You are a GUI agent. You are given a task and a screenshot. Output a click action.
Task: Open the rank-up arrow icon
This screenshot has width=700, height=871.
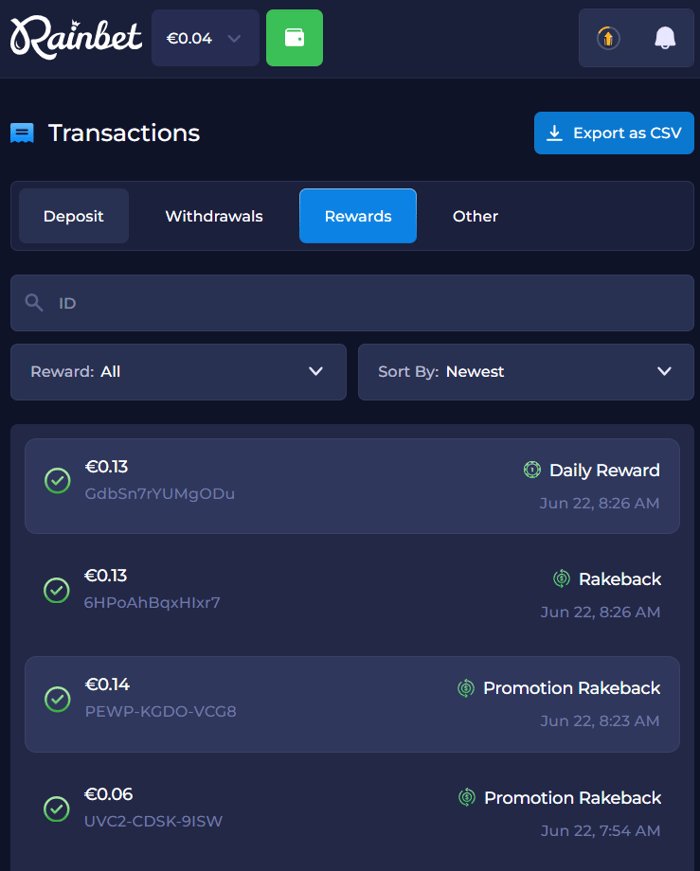pyautogui.click(x=608, y=38)
